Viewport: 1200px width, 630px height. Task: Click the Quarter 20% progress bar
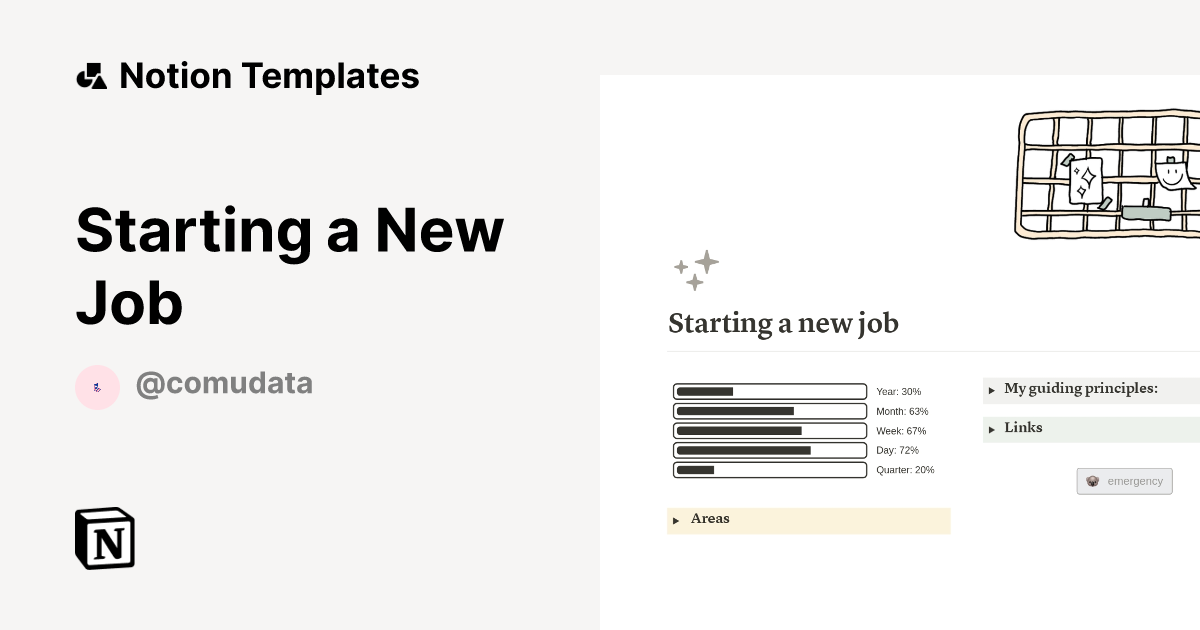click(x=770, y=469)
